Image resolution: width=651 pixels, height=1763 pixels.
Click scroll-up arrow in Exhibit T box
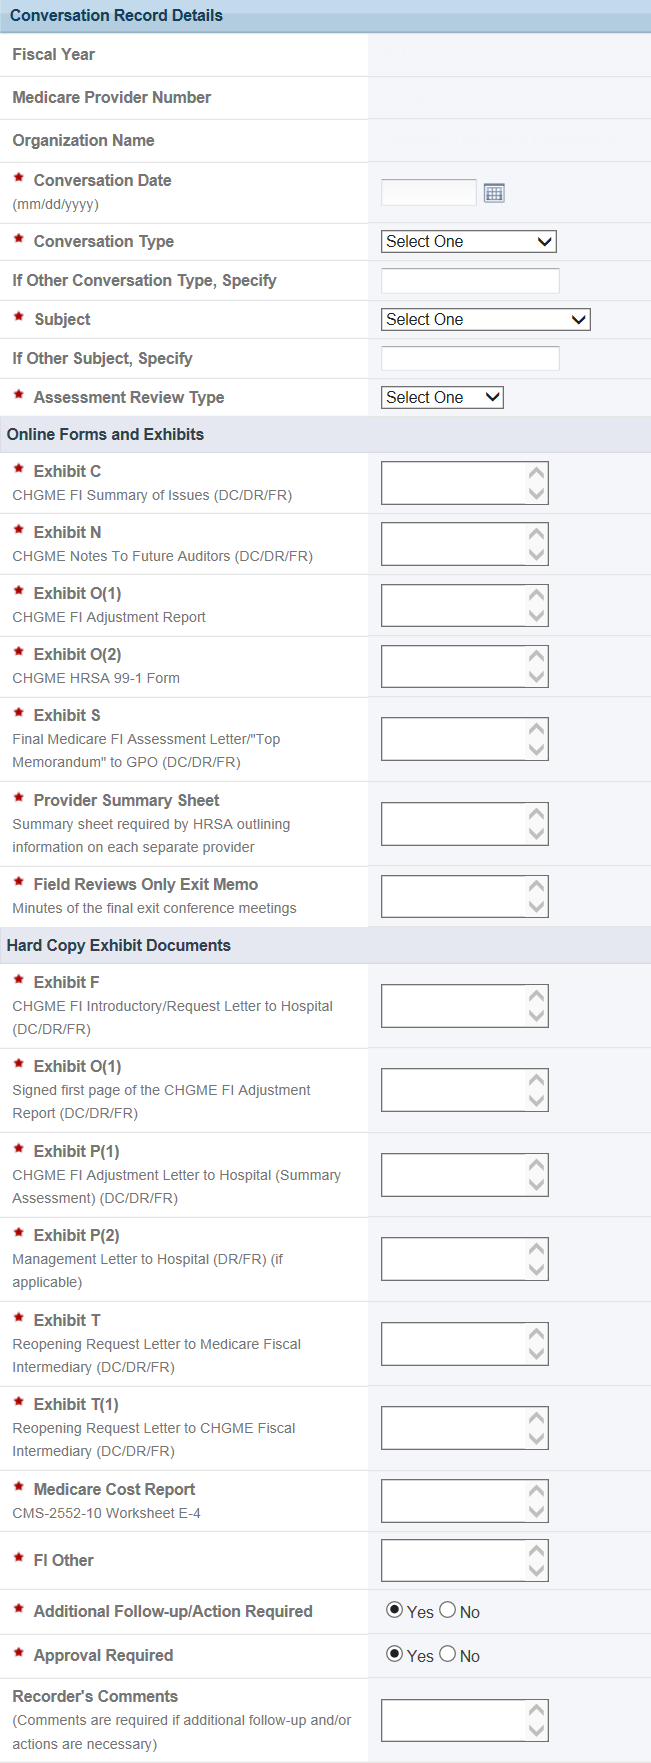[537, 1334]
